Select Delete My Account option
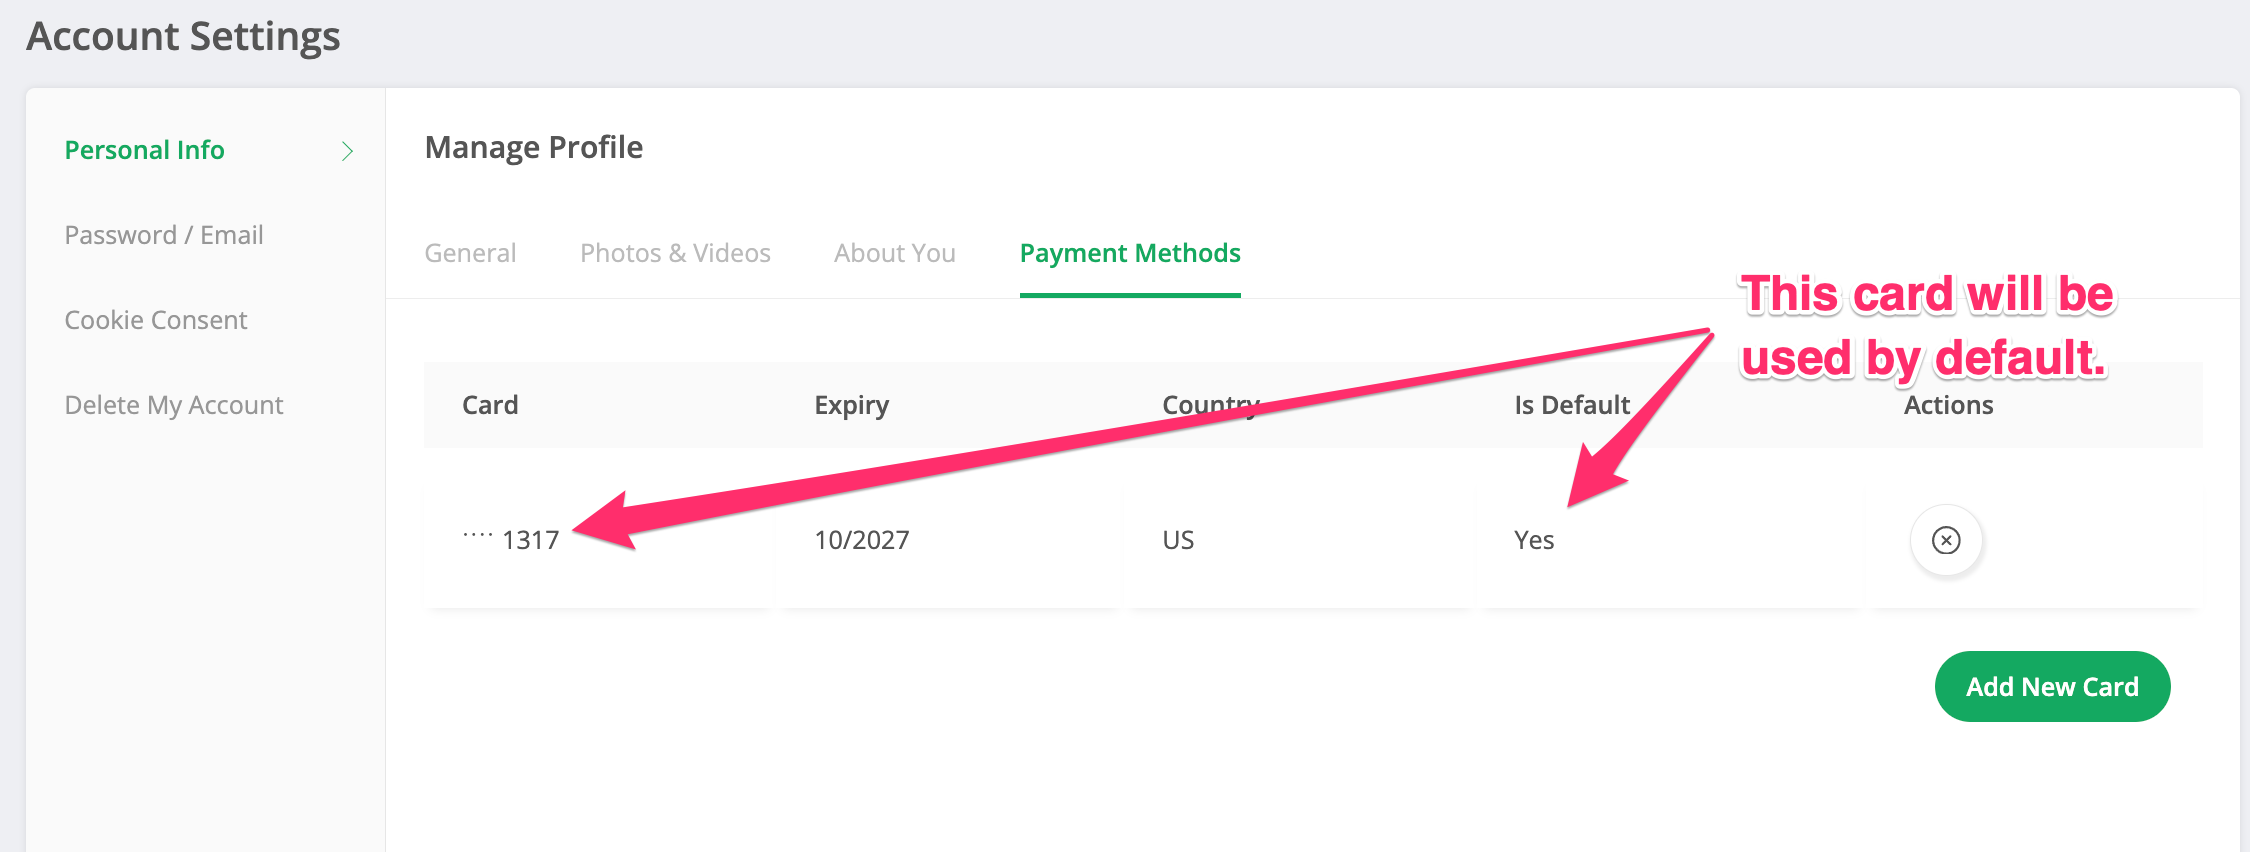The image size is (2250, 852). point(174,405)
